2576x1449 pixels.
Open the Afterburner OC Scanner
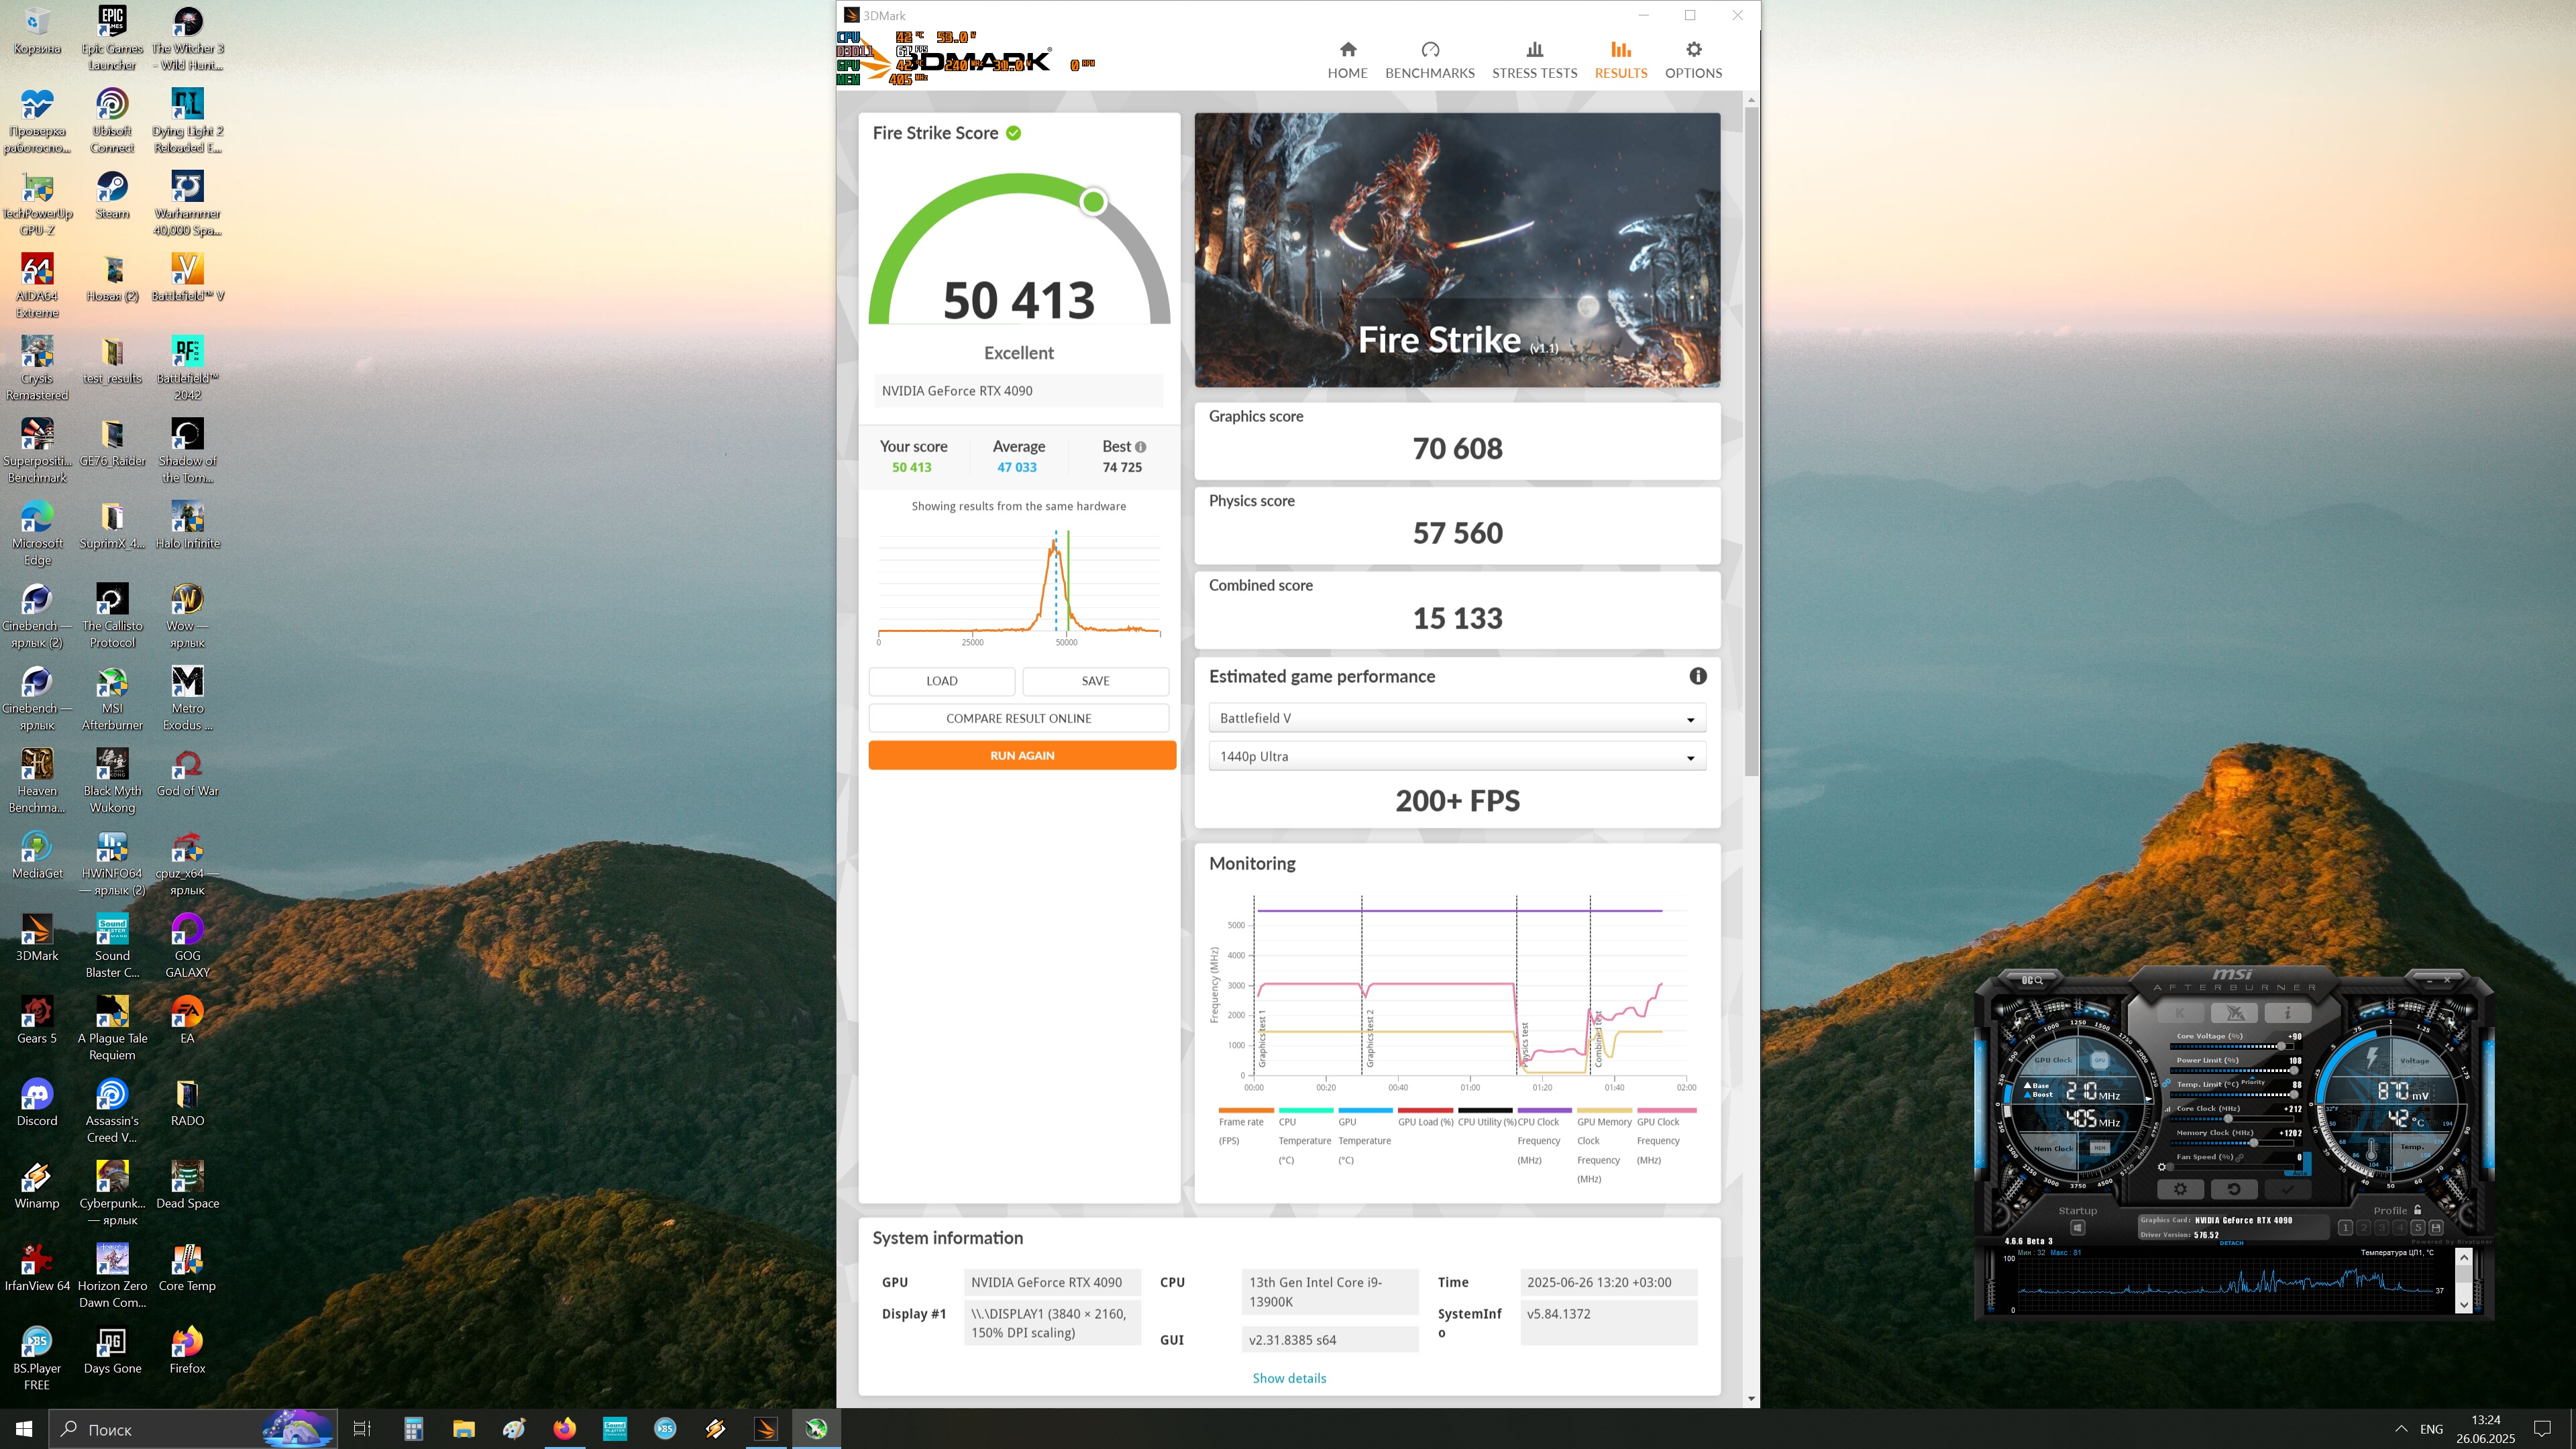tap(2032, 980)
